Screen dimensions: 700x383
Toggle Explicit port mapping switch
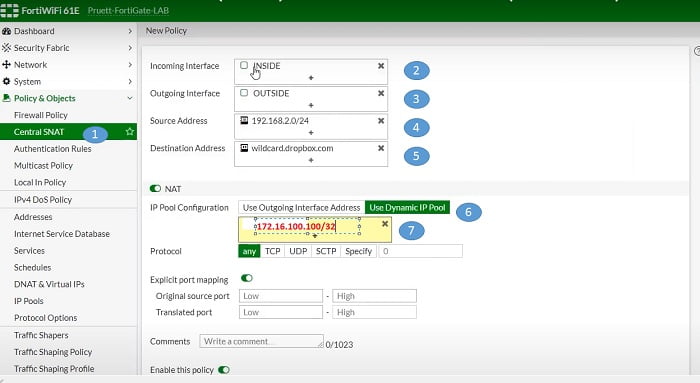(x=247, y=278)
